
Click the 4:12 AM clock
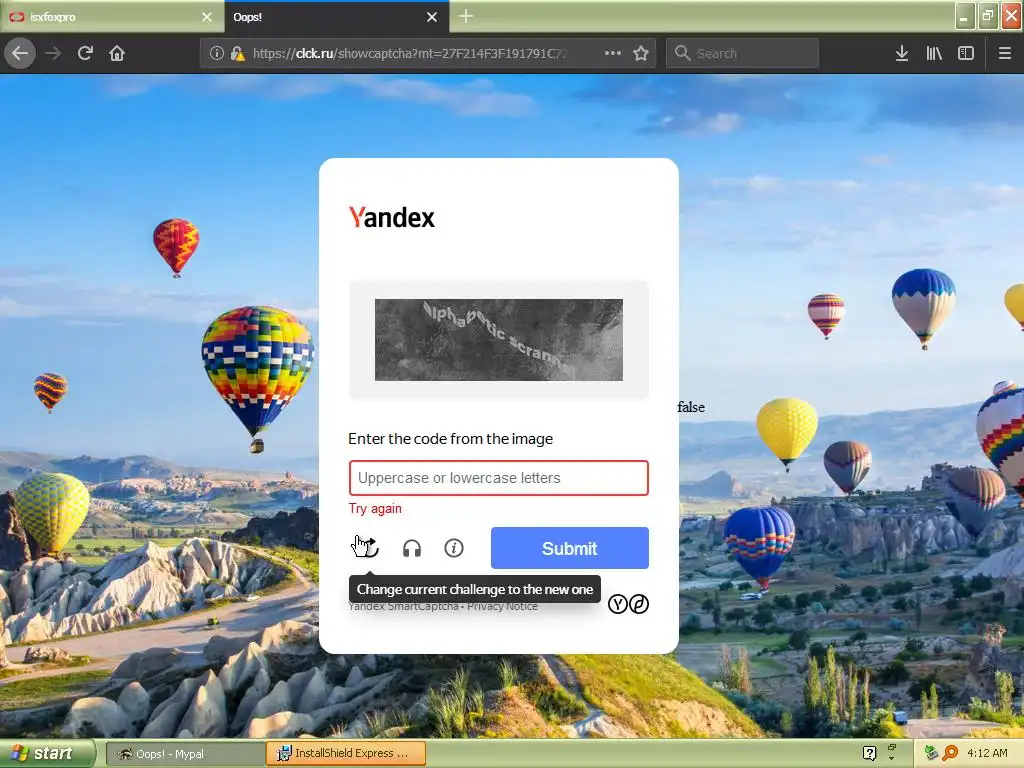click(987, 753)
